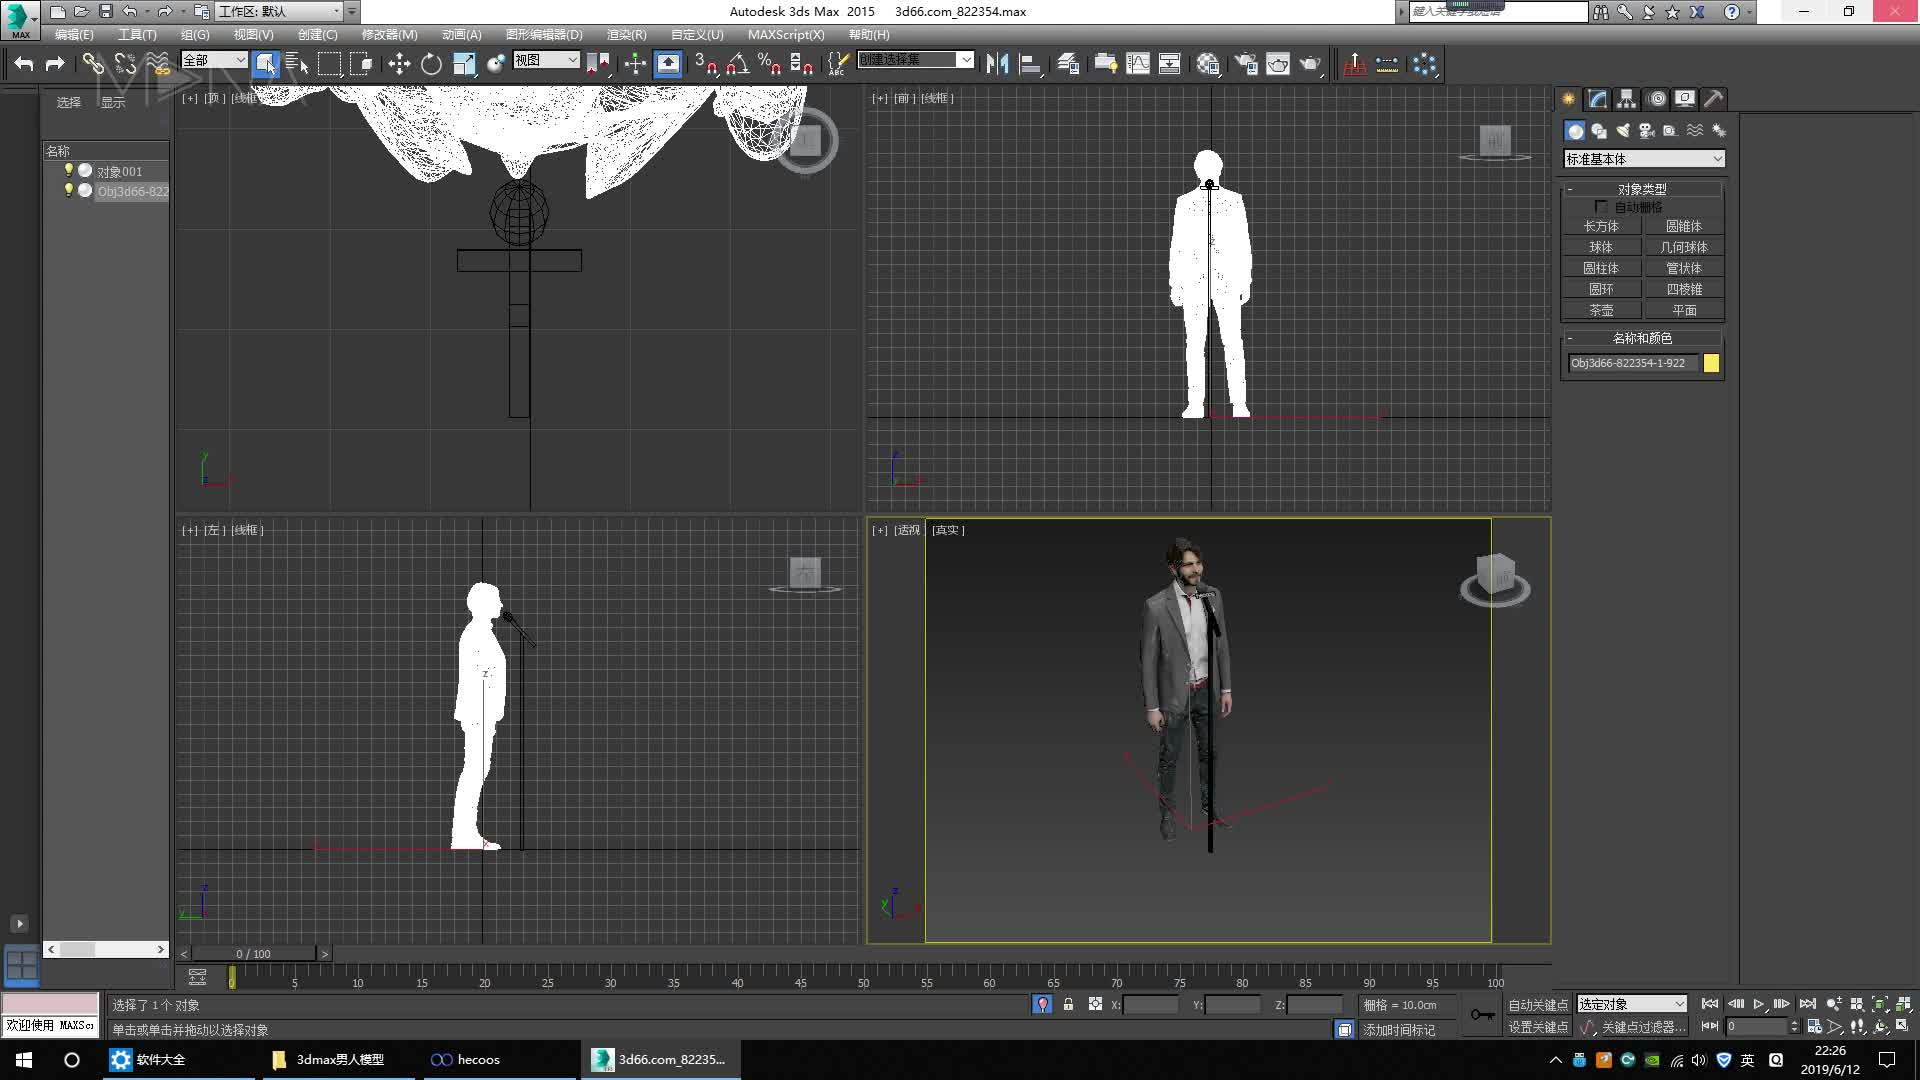
Task: Open the Curve Editor
Action: point(1138,64)
